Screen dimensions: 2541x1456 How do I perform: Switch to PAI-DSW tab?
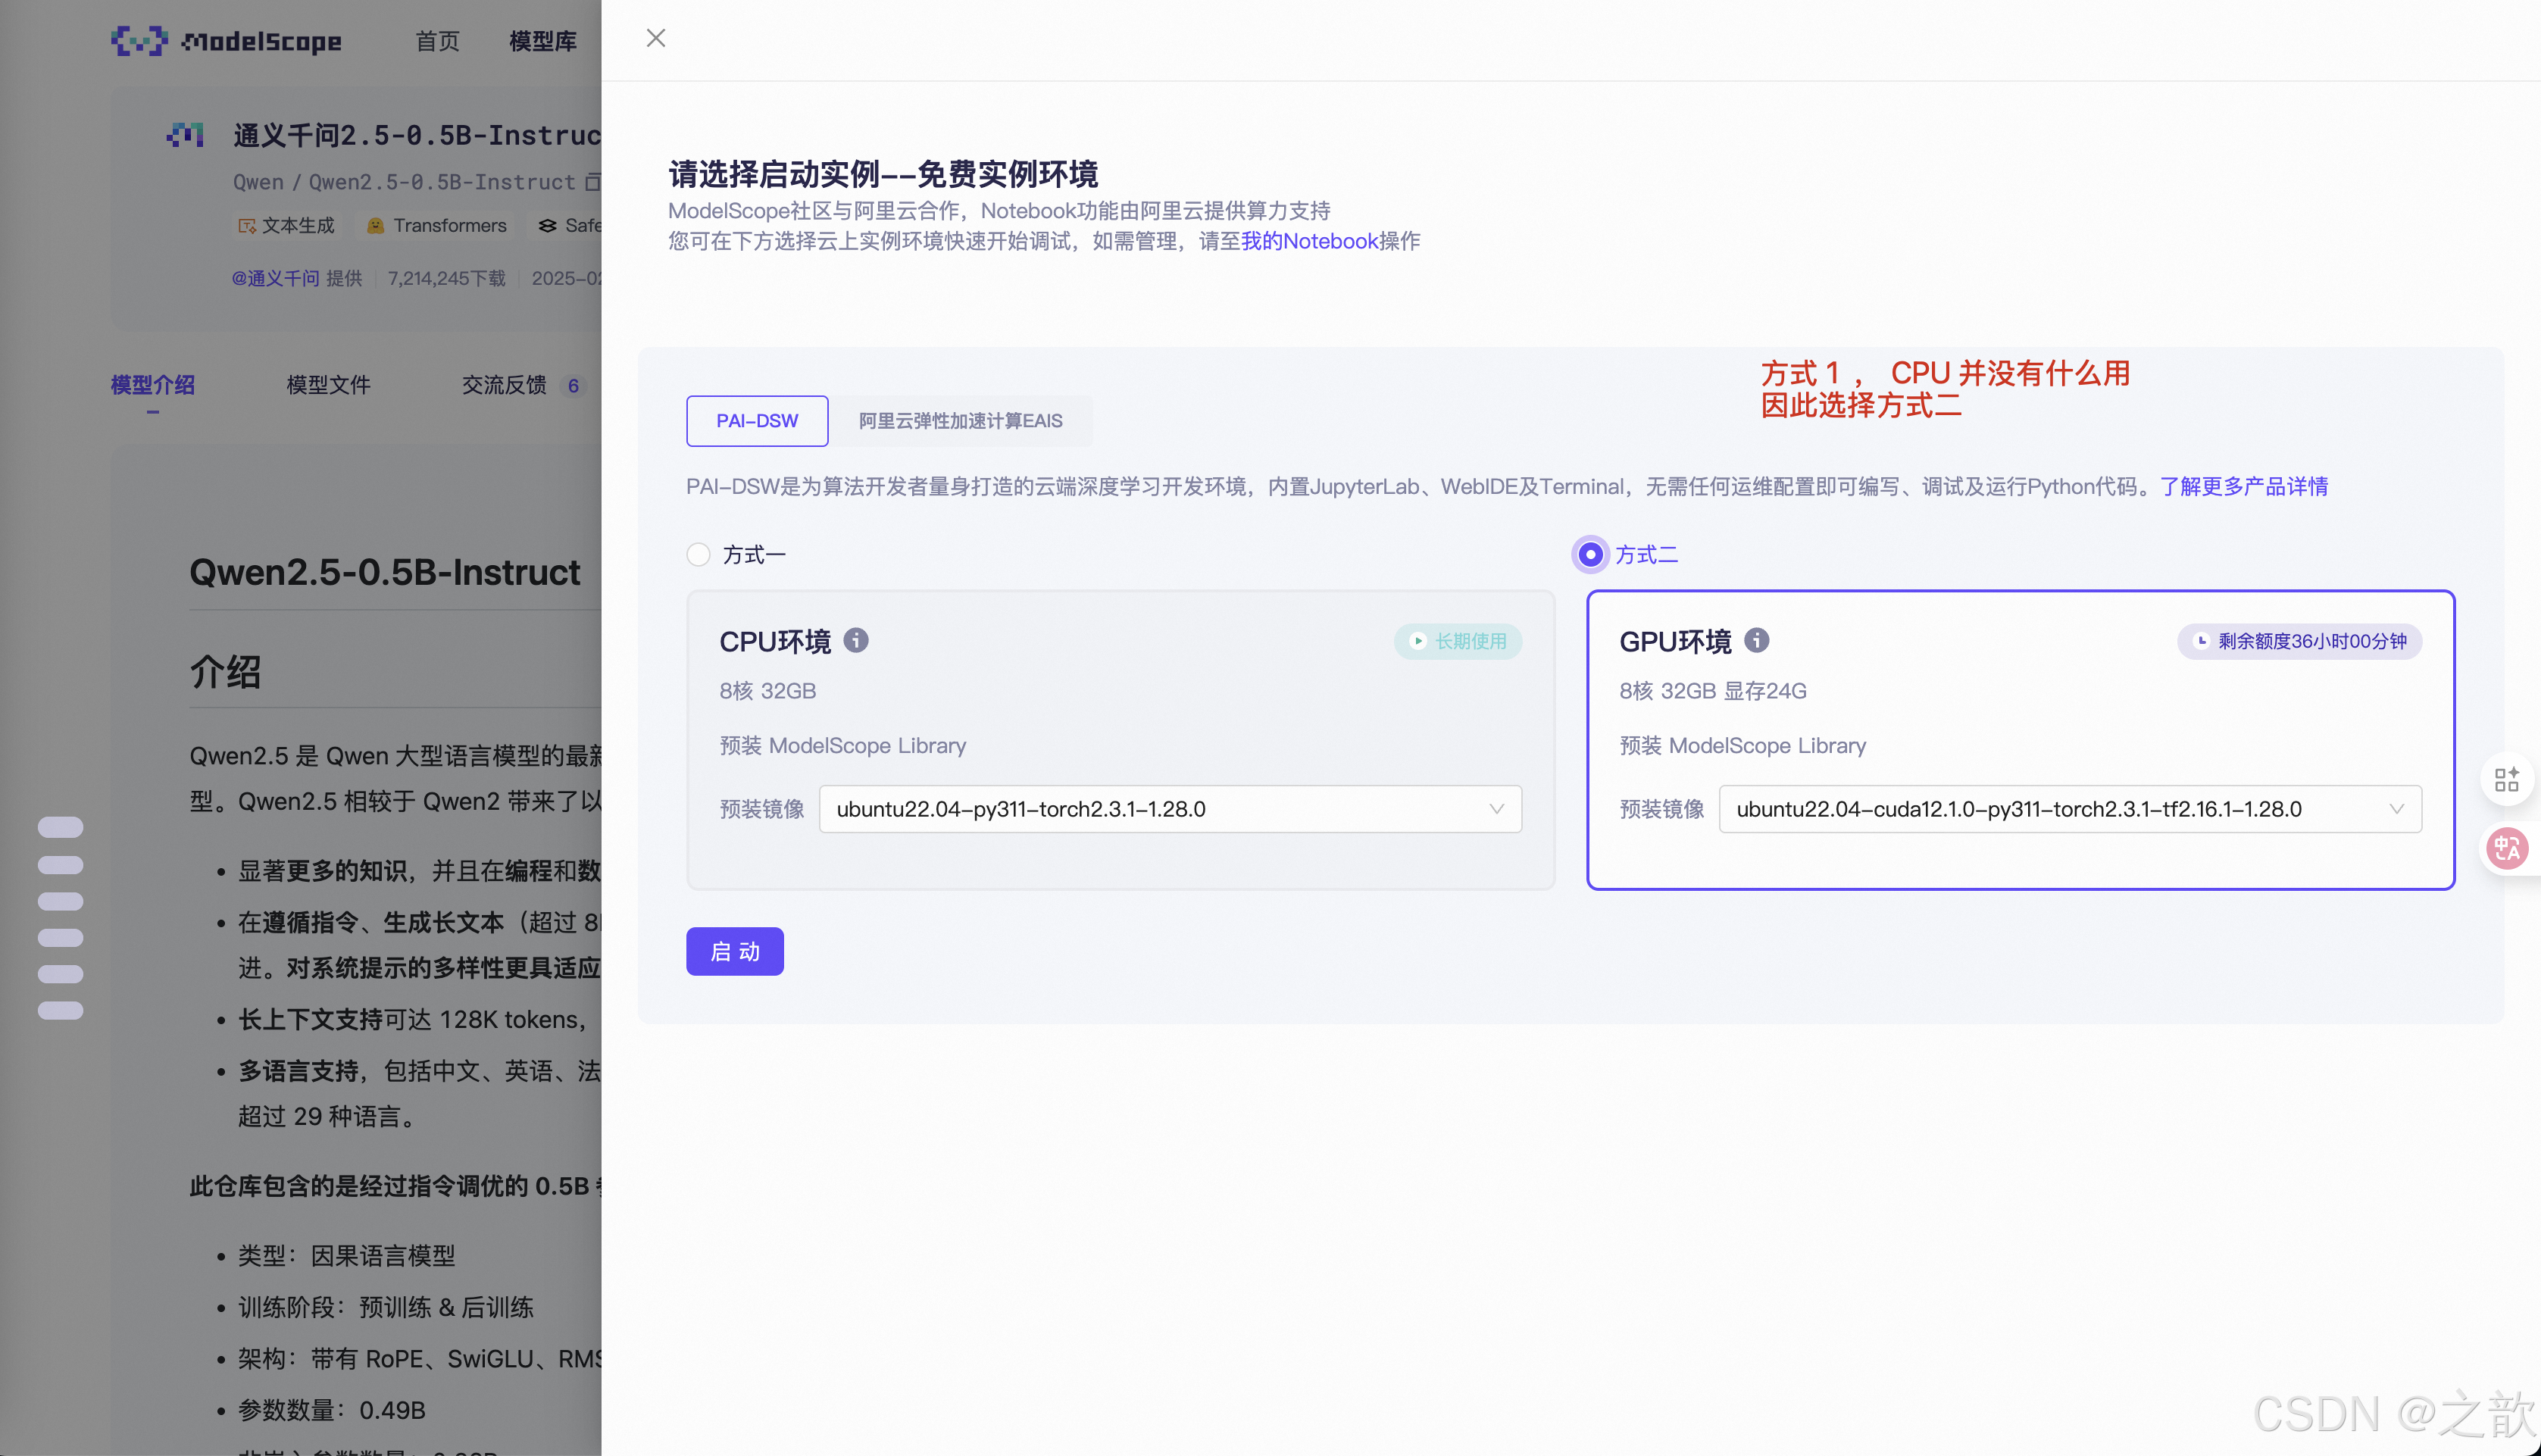[x=757, y=421]
